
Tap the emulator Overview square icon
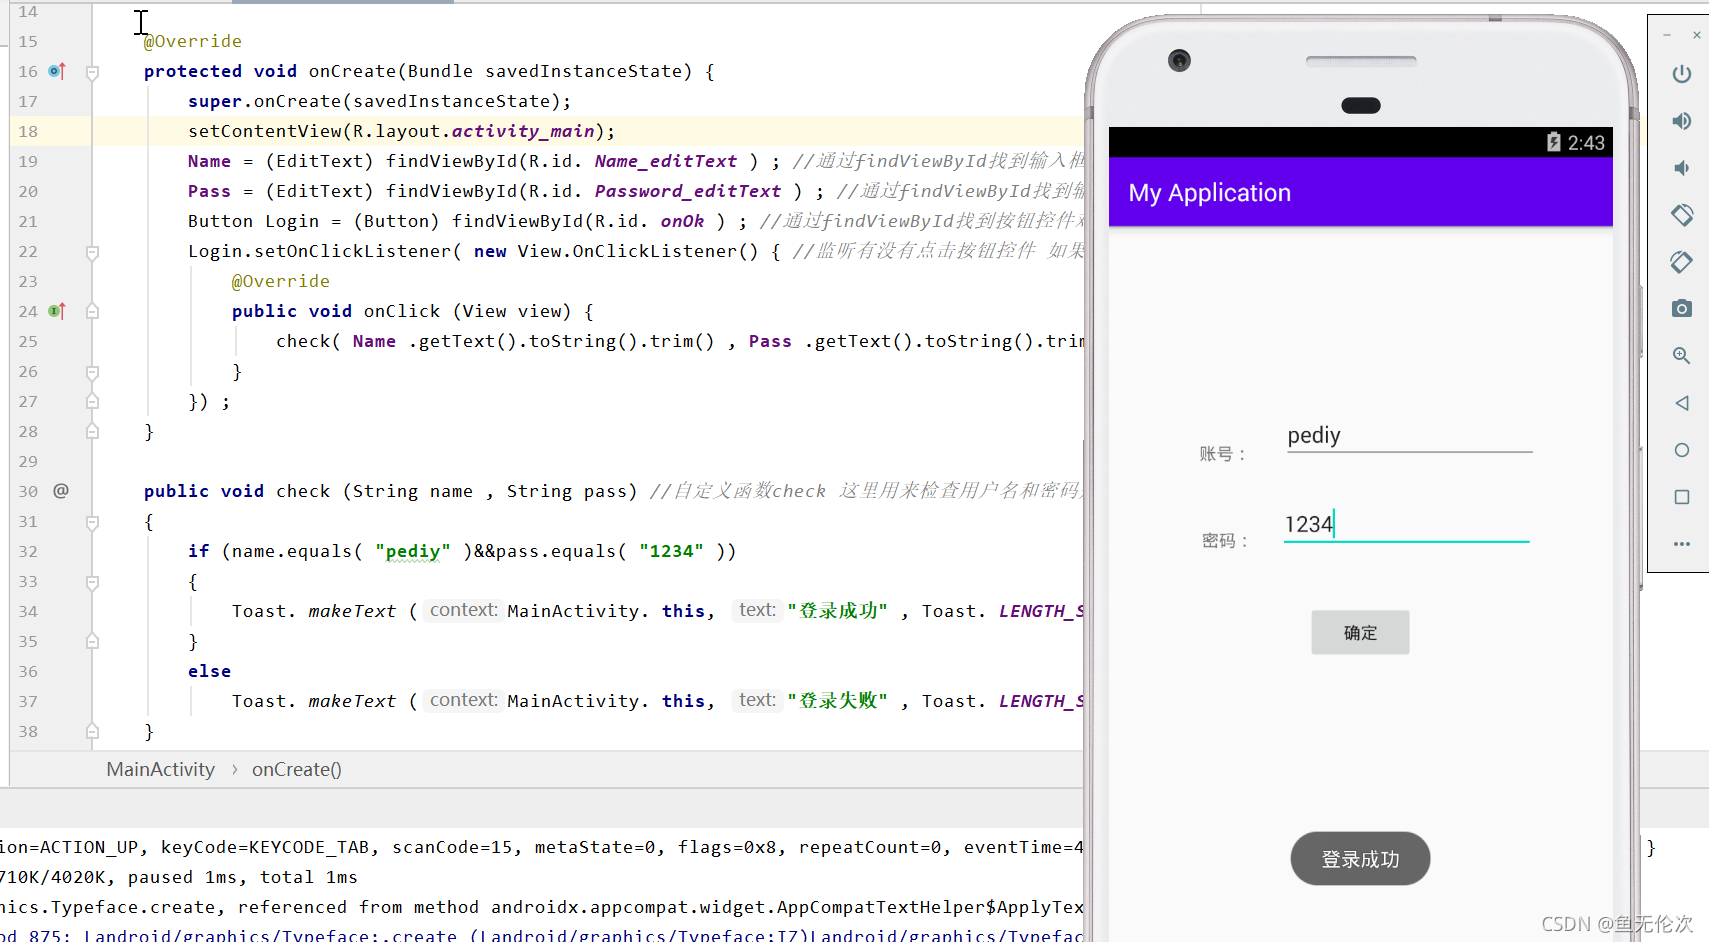1682,497
